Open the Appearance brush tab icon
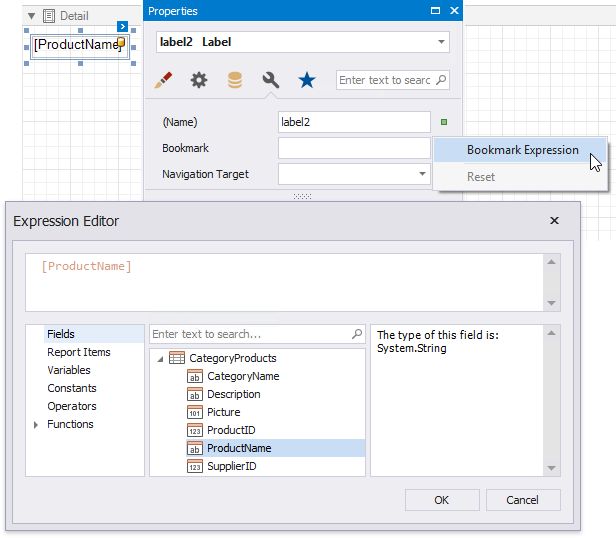The height and width of the screenshot is (538, 616). [x=165, y=81]
